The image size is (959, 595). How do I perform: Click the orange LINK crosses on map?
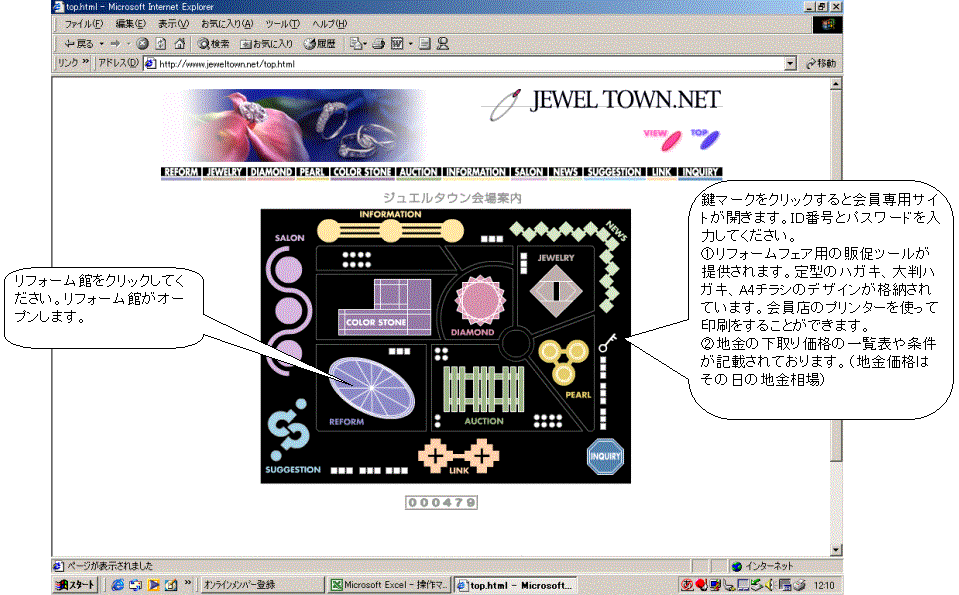click(459, 456)
